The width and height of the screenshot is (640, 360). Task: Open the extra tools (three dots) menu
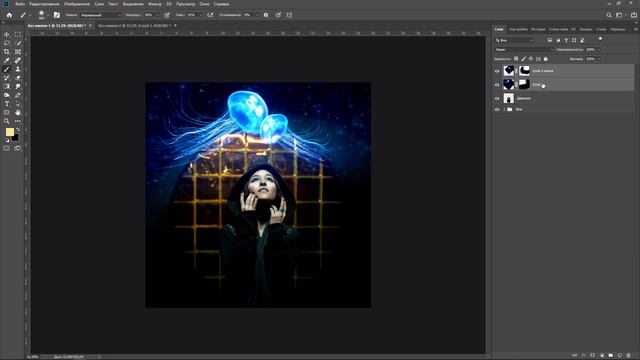tap(18, 121)
